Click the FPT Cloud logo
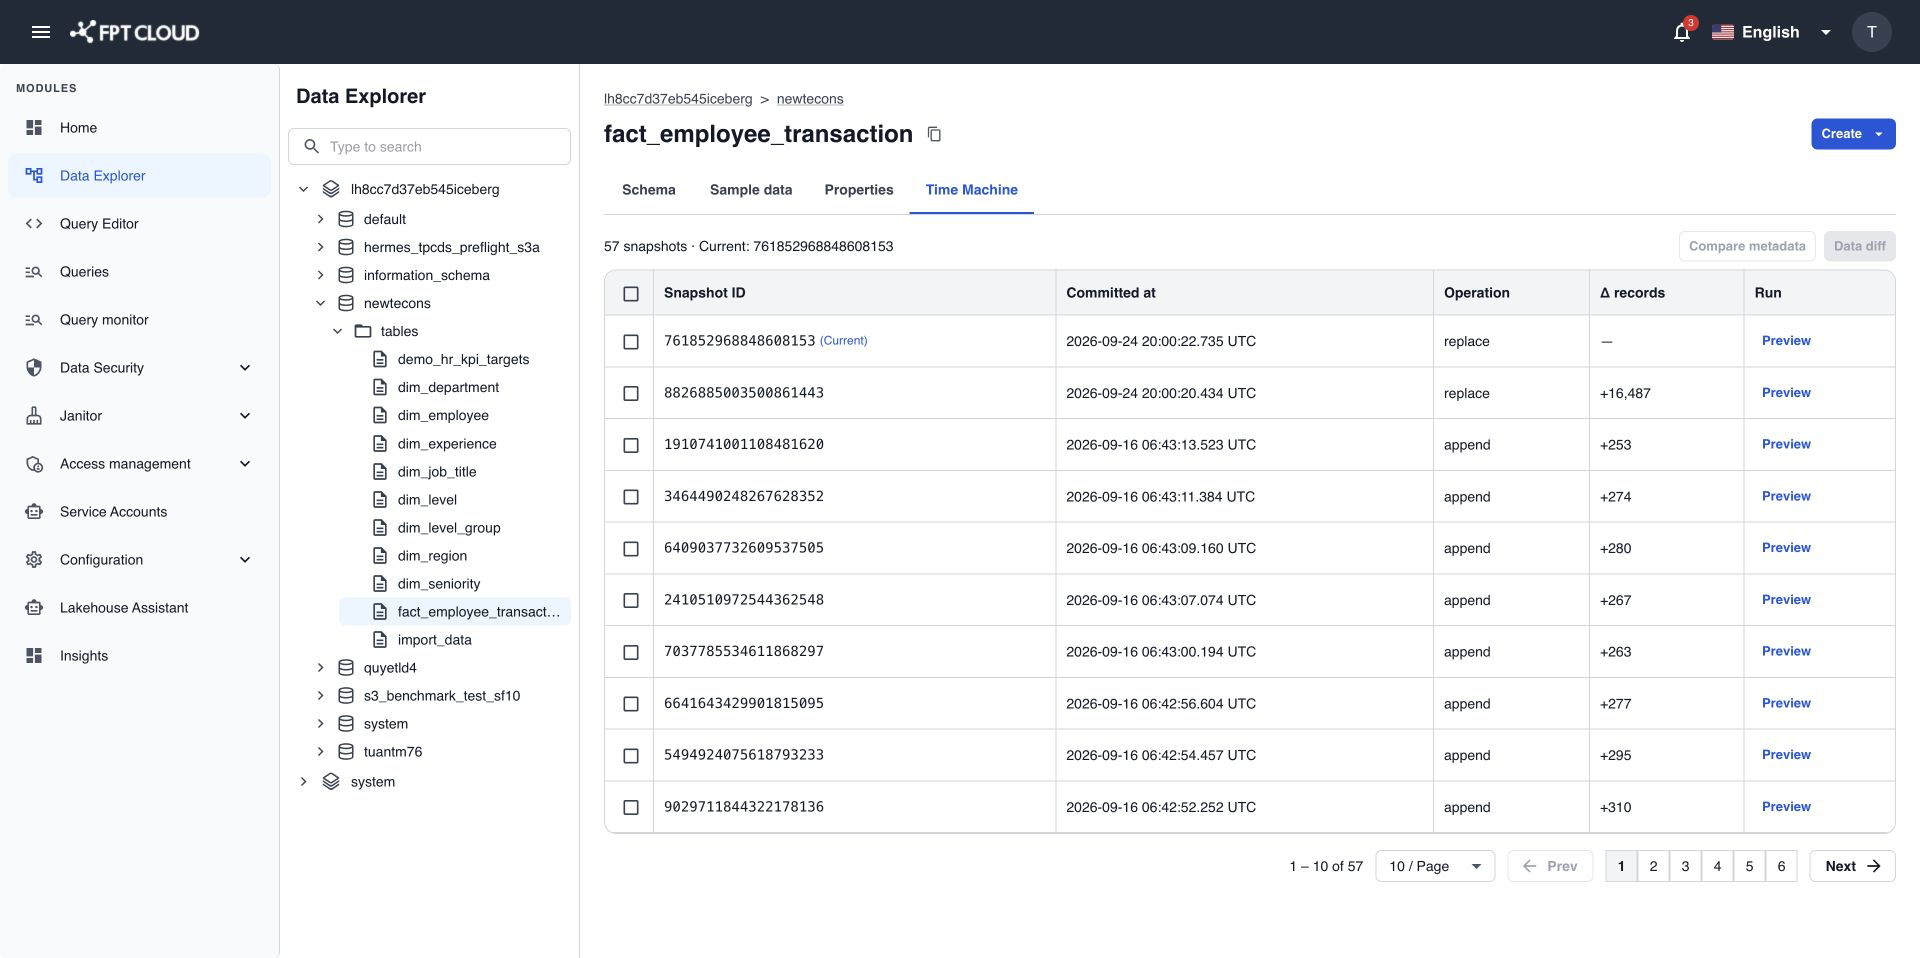Viewport: 1920px width, 958px height. [134, 32]
